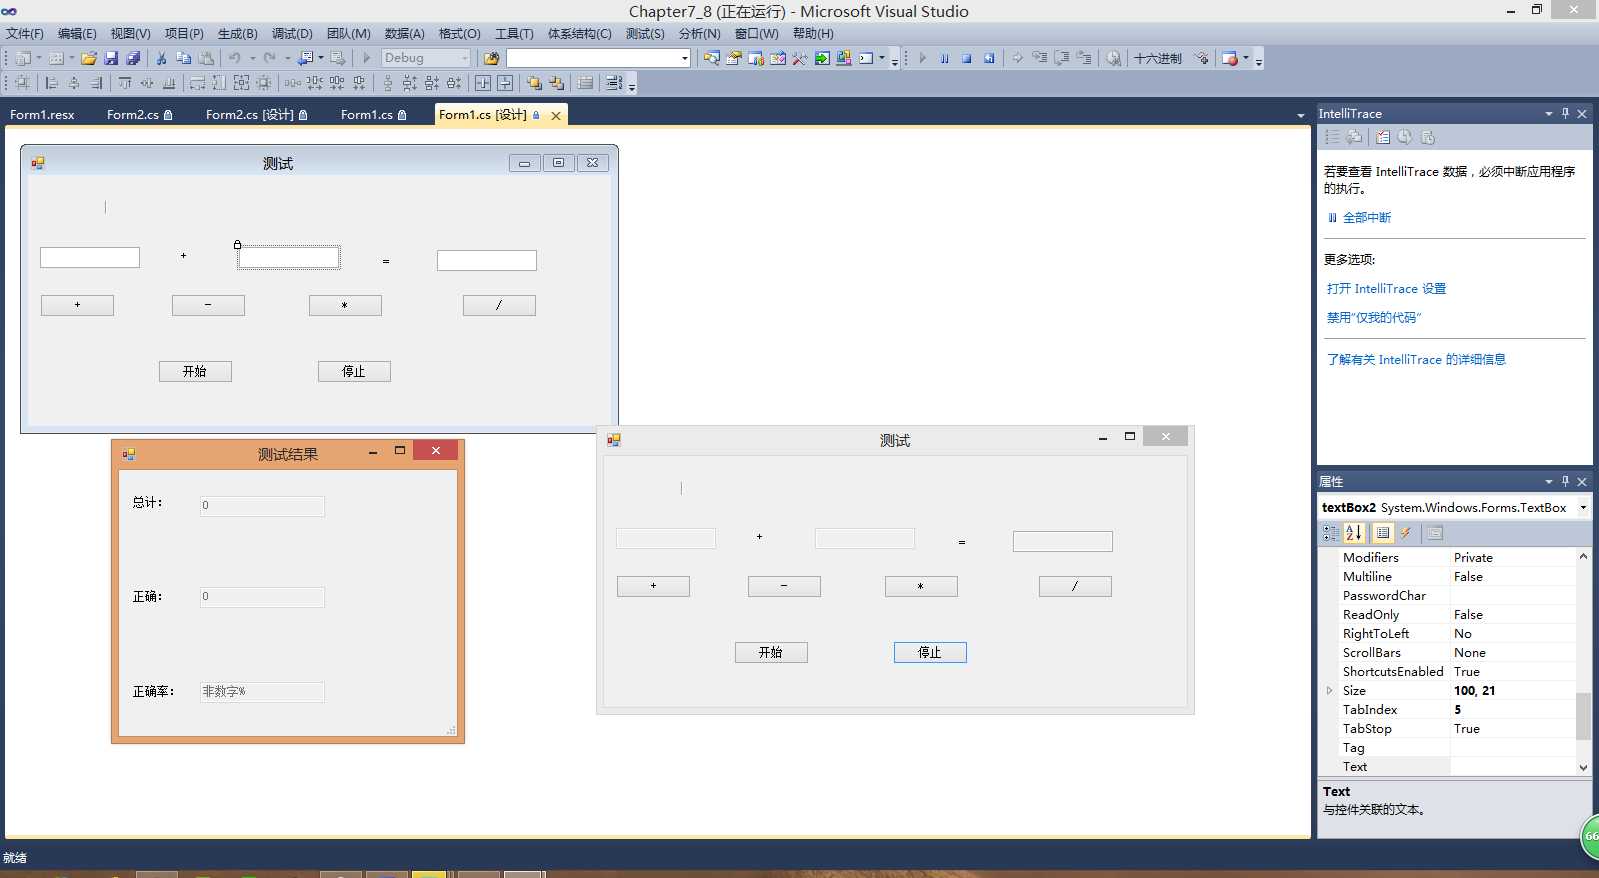This screenshot has height=878, width=1599.
Task: Open the Debug configuration dropdown
Action: (465, 58)
